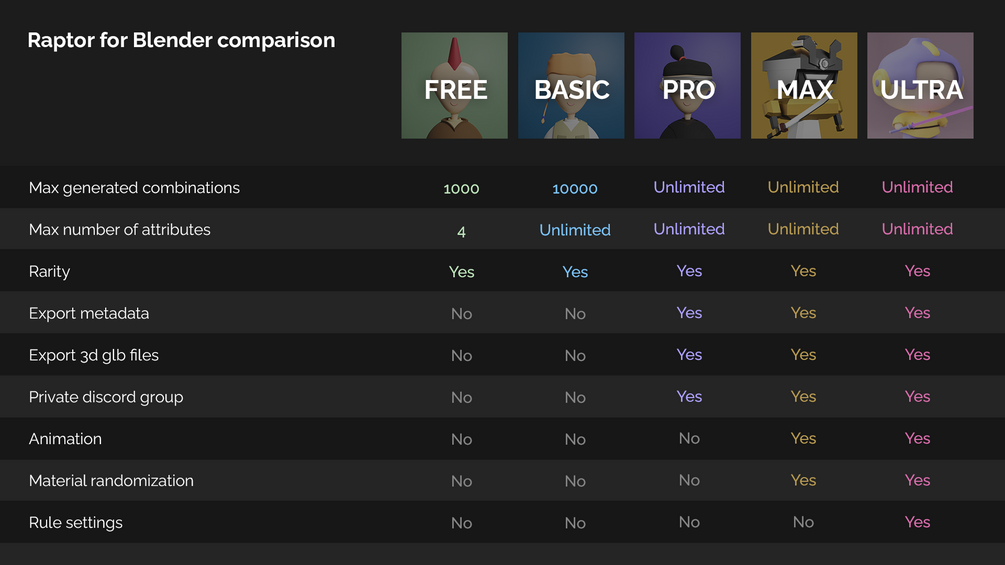Click PRO 'Yes' for Export metadata
Viewport: 1005px width, 565px height.
pyautogui.click(x=689, y=313)
